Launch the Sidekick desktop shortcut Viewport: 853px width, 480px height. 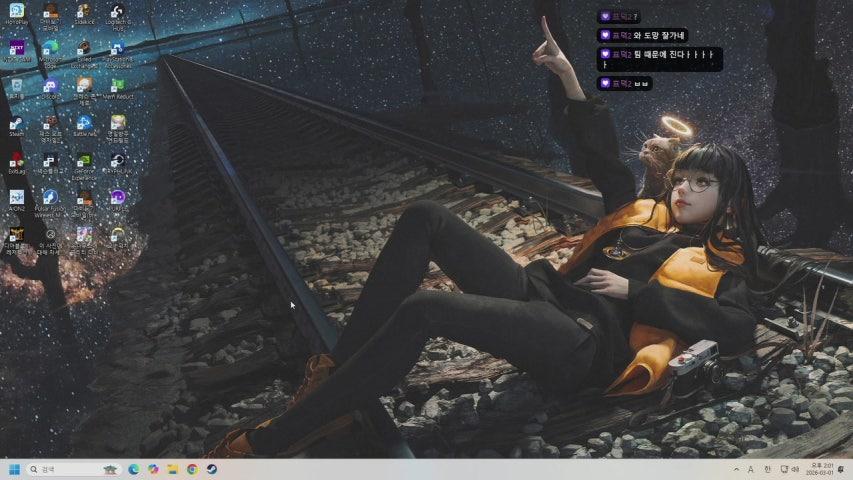click(x=84, y=15)
